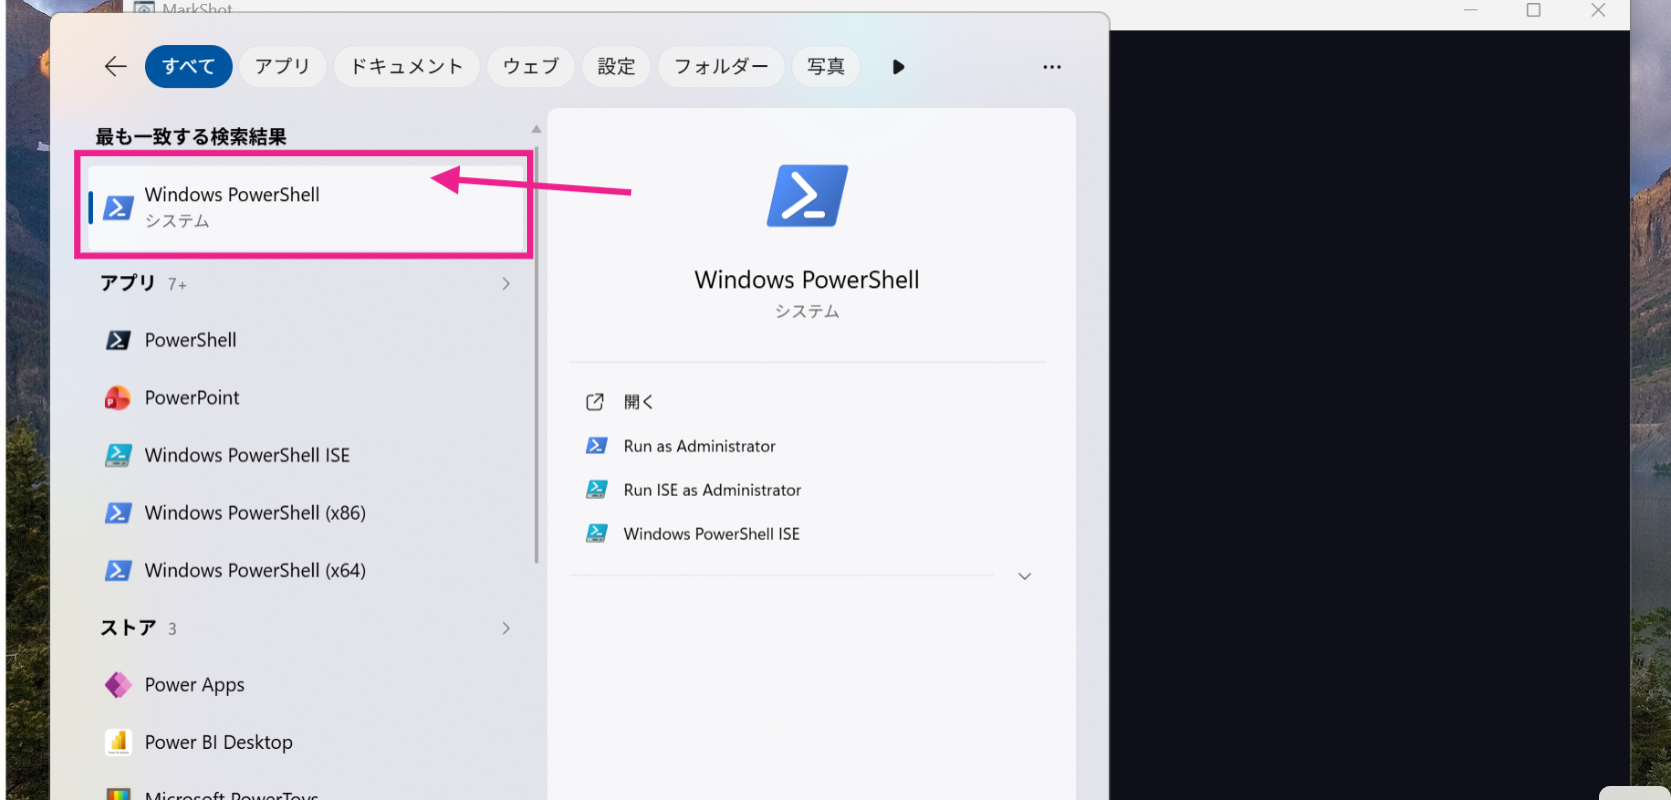This screenshot has width=1671, height=800.
Task: Switch to the 写真 filter tab
Action: [826, 67]
